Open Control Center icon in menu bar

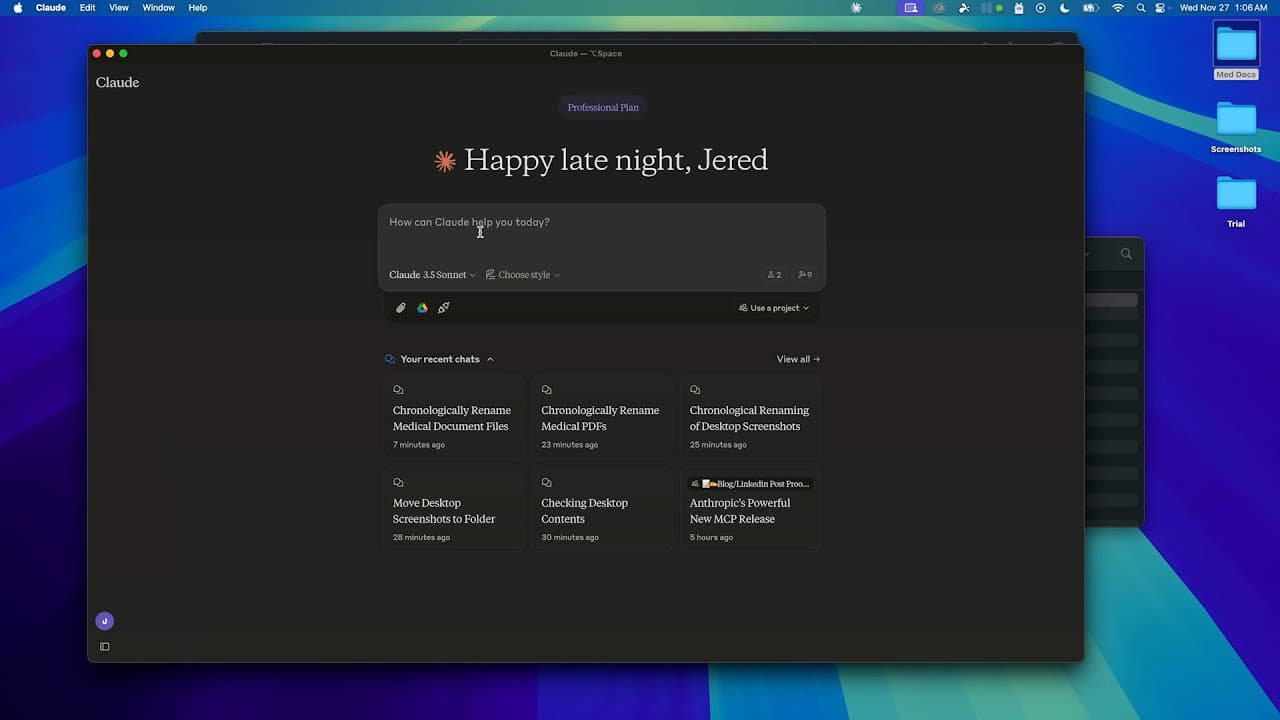point(1161,8)
